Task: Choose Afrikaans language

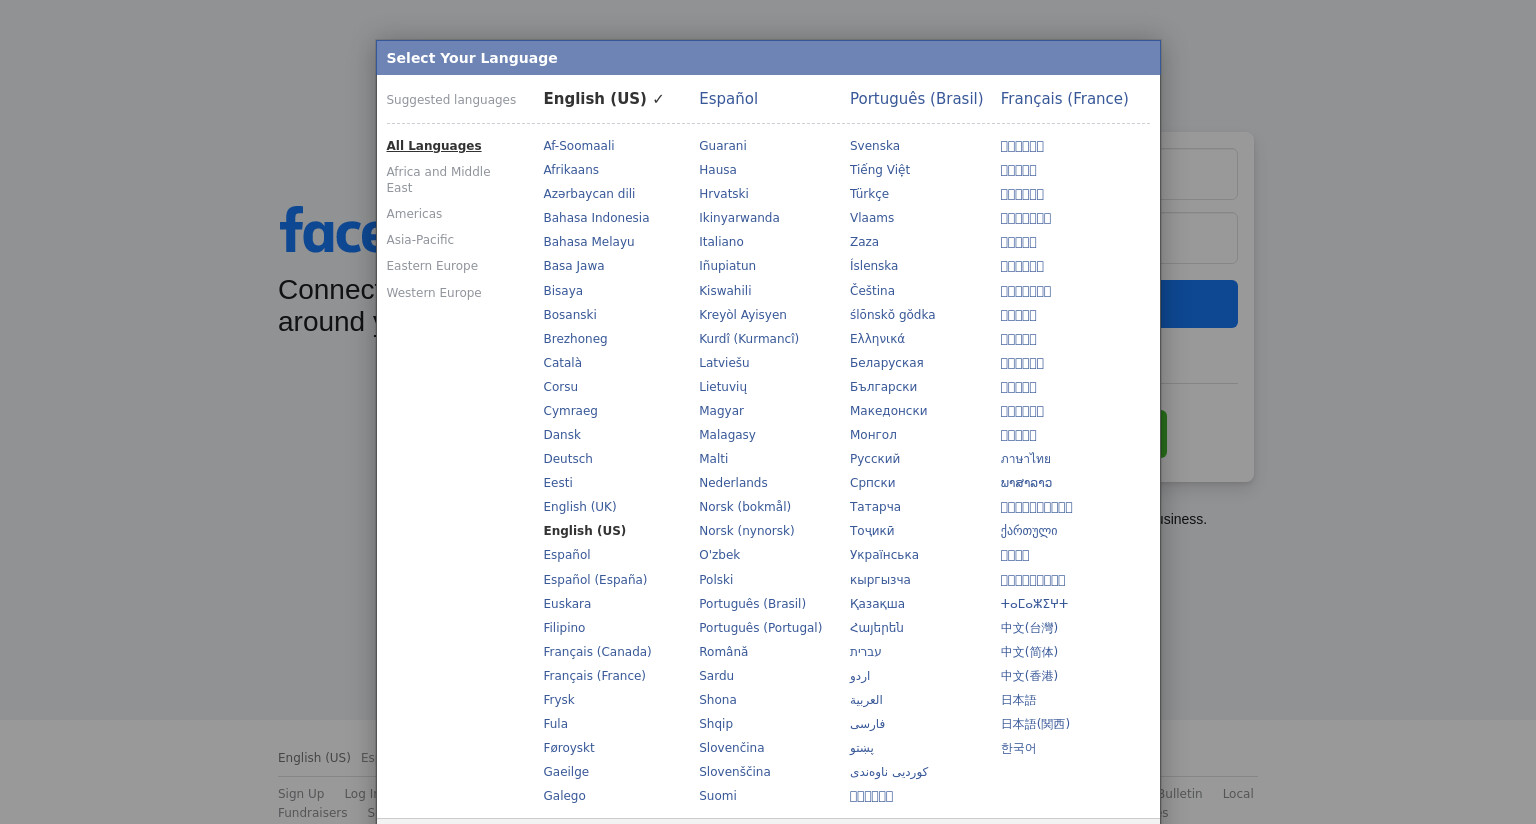Action: (x=571, y=170)
